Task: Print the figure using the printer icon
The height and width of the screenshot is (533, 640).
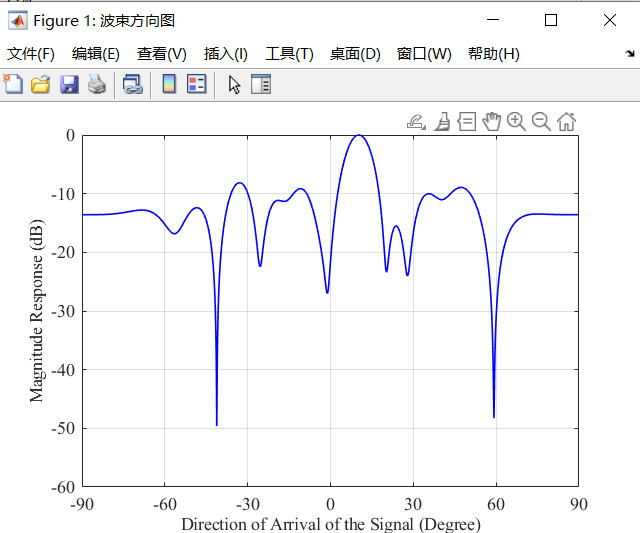Action: (97, 84)
